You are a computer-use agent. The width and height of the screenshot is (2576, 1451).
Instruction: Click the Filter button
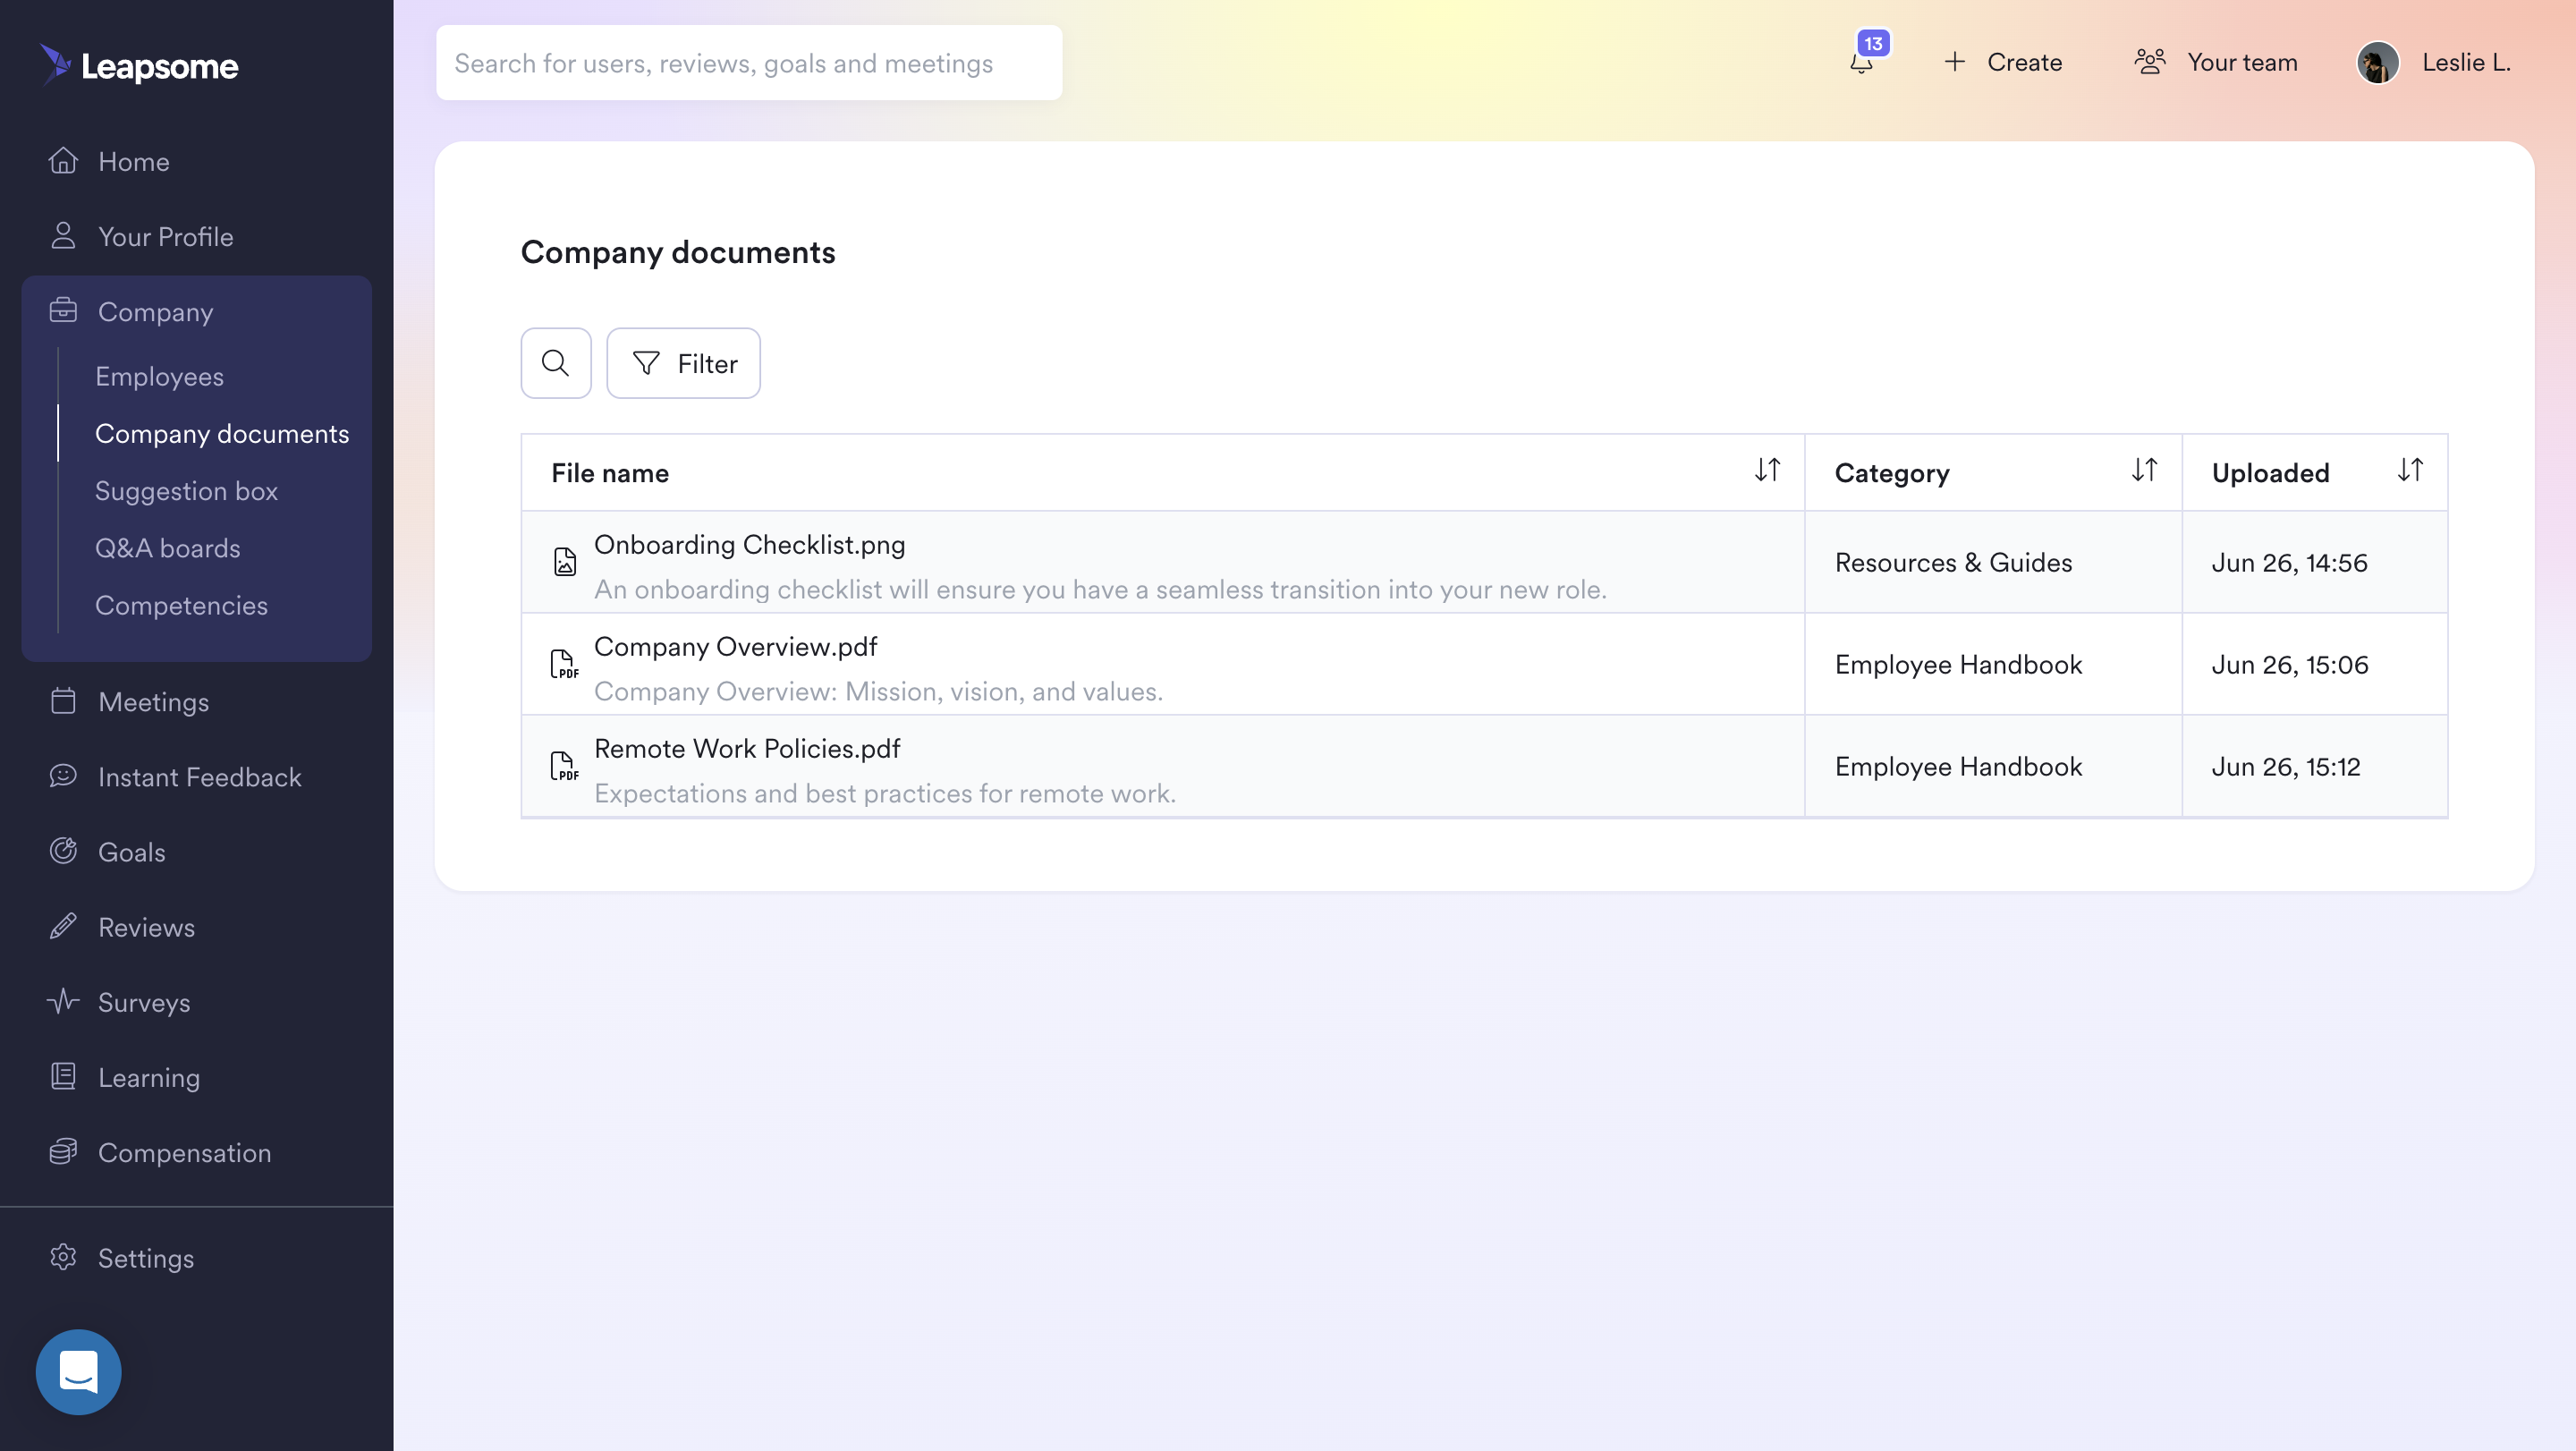pyautogui.click(x=683, y=363)
